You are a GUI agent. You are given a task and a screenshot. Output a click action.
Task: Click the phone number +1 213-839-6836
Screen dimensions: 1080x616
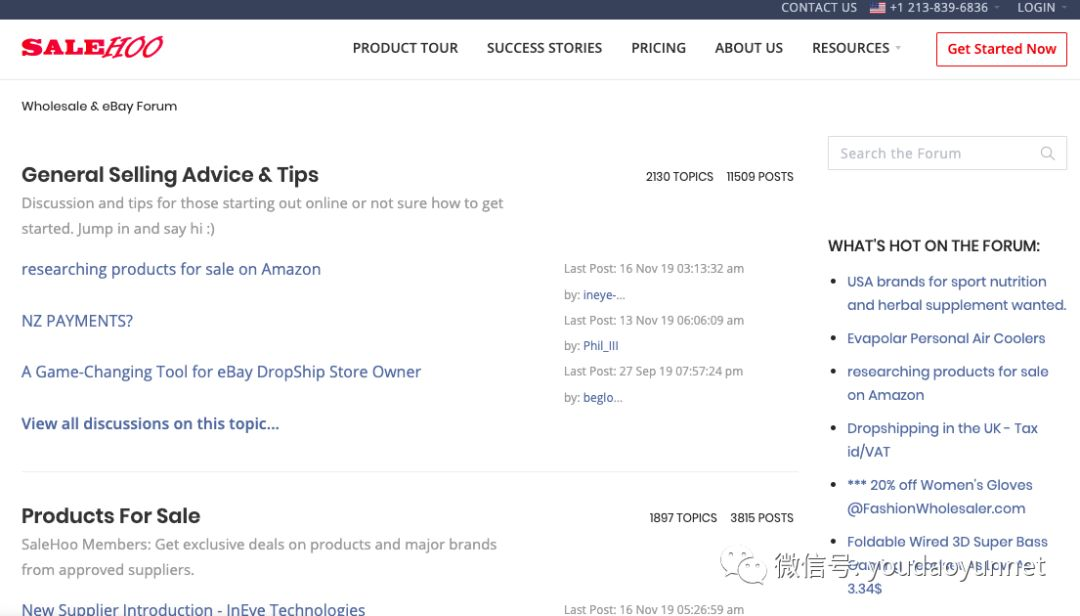click(939, 8)
